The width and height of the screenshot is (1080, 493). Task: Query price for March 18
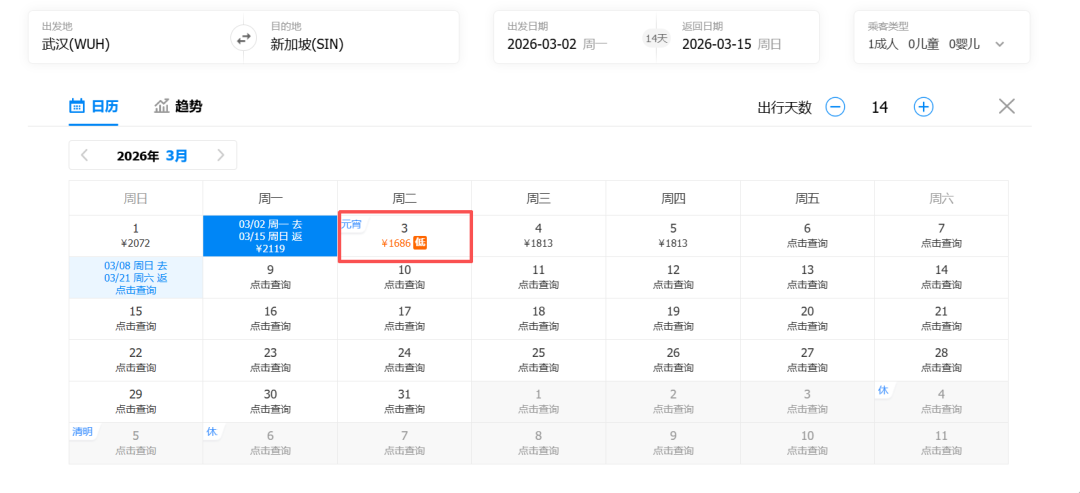click(539, 319)
